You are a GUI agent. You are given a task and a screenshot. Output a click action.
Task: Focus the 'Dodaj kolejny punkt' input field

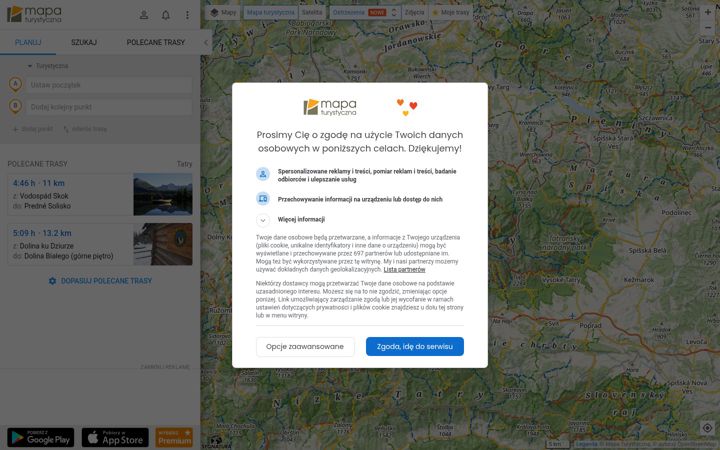pyautogui.click(x=109, y=107)
